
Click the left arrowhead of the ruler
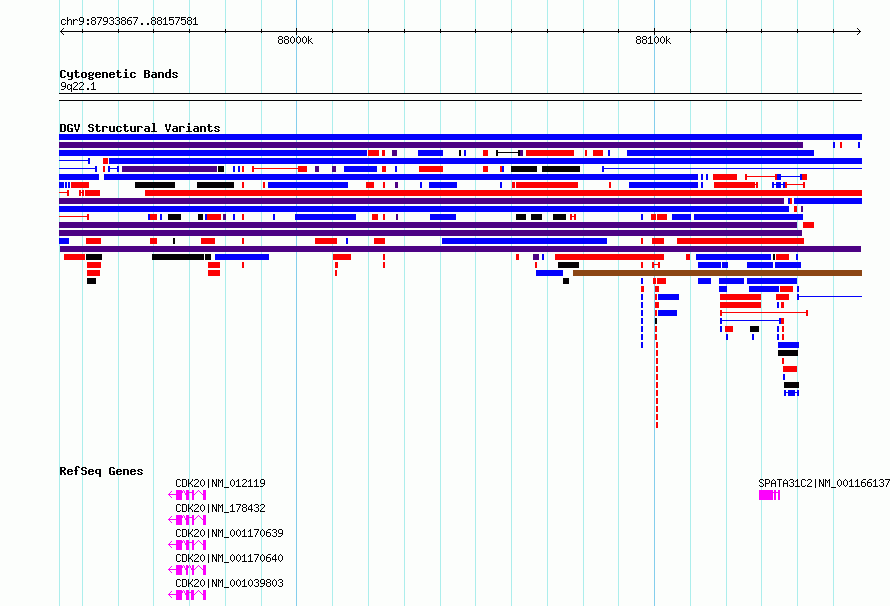click(x=62, y=32)
